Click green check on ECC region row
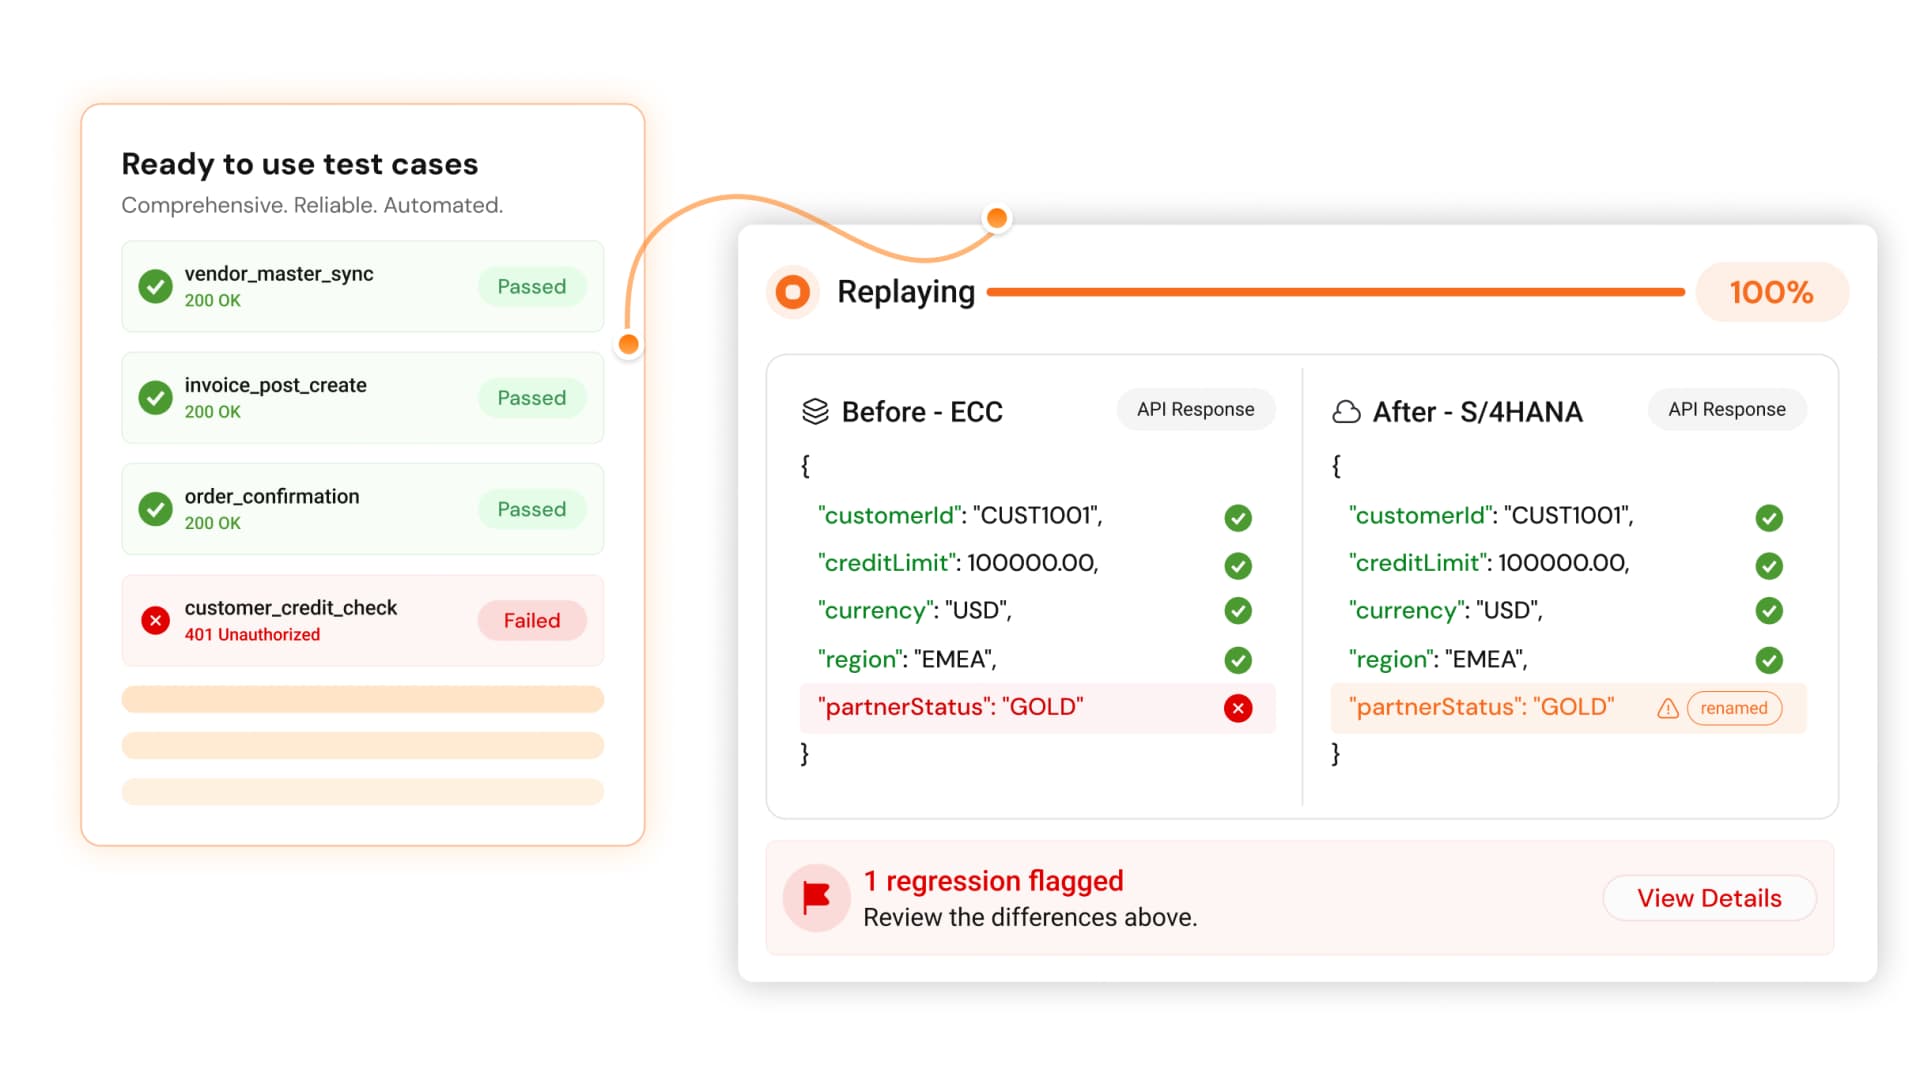1920x1085 pixels. (1238, 659)
